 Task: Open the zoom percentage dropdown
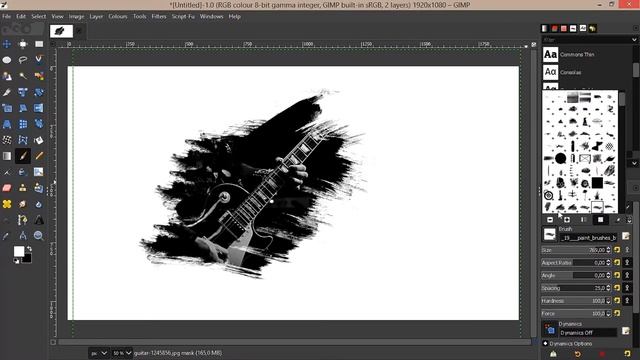click(x=122, y=353)
